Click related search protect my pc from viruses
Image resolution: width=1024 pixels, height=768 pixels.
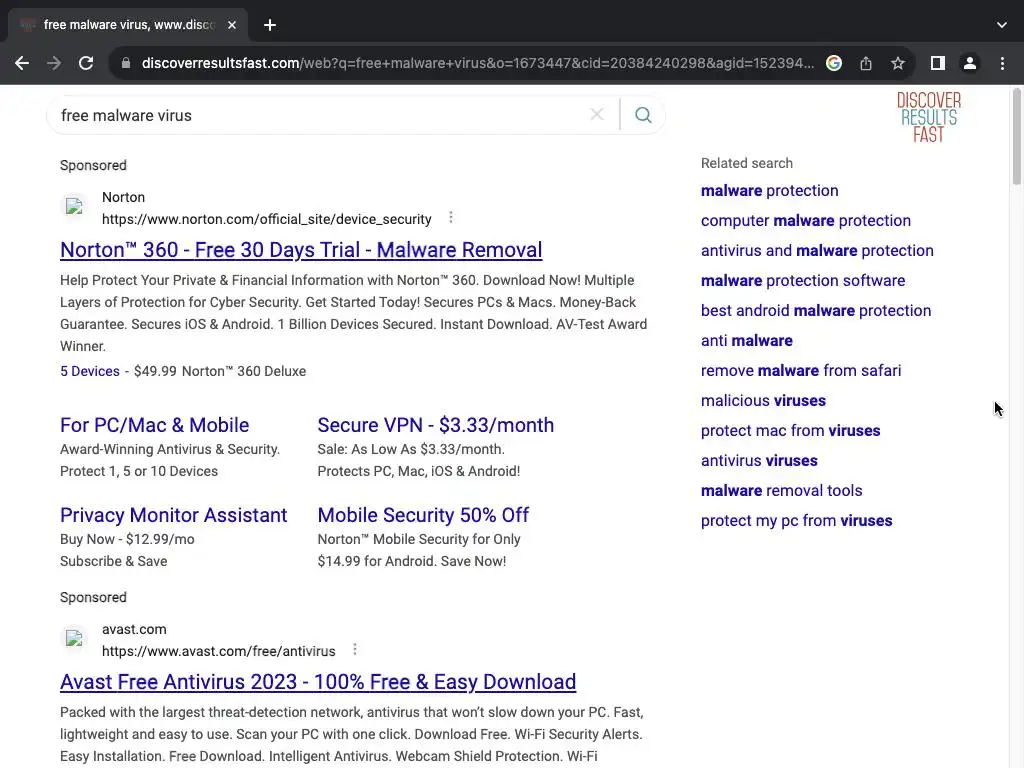(x=796, y=521)
